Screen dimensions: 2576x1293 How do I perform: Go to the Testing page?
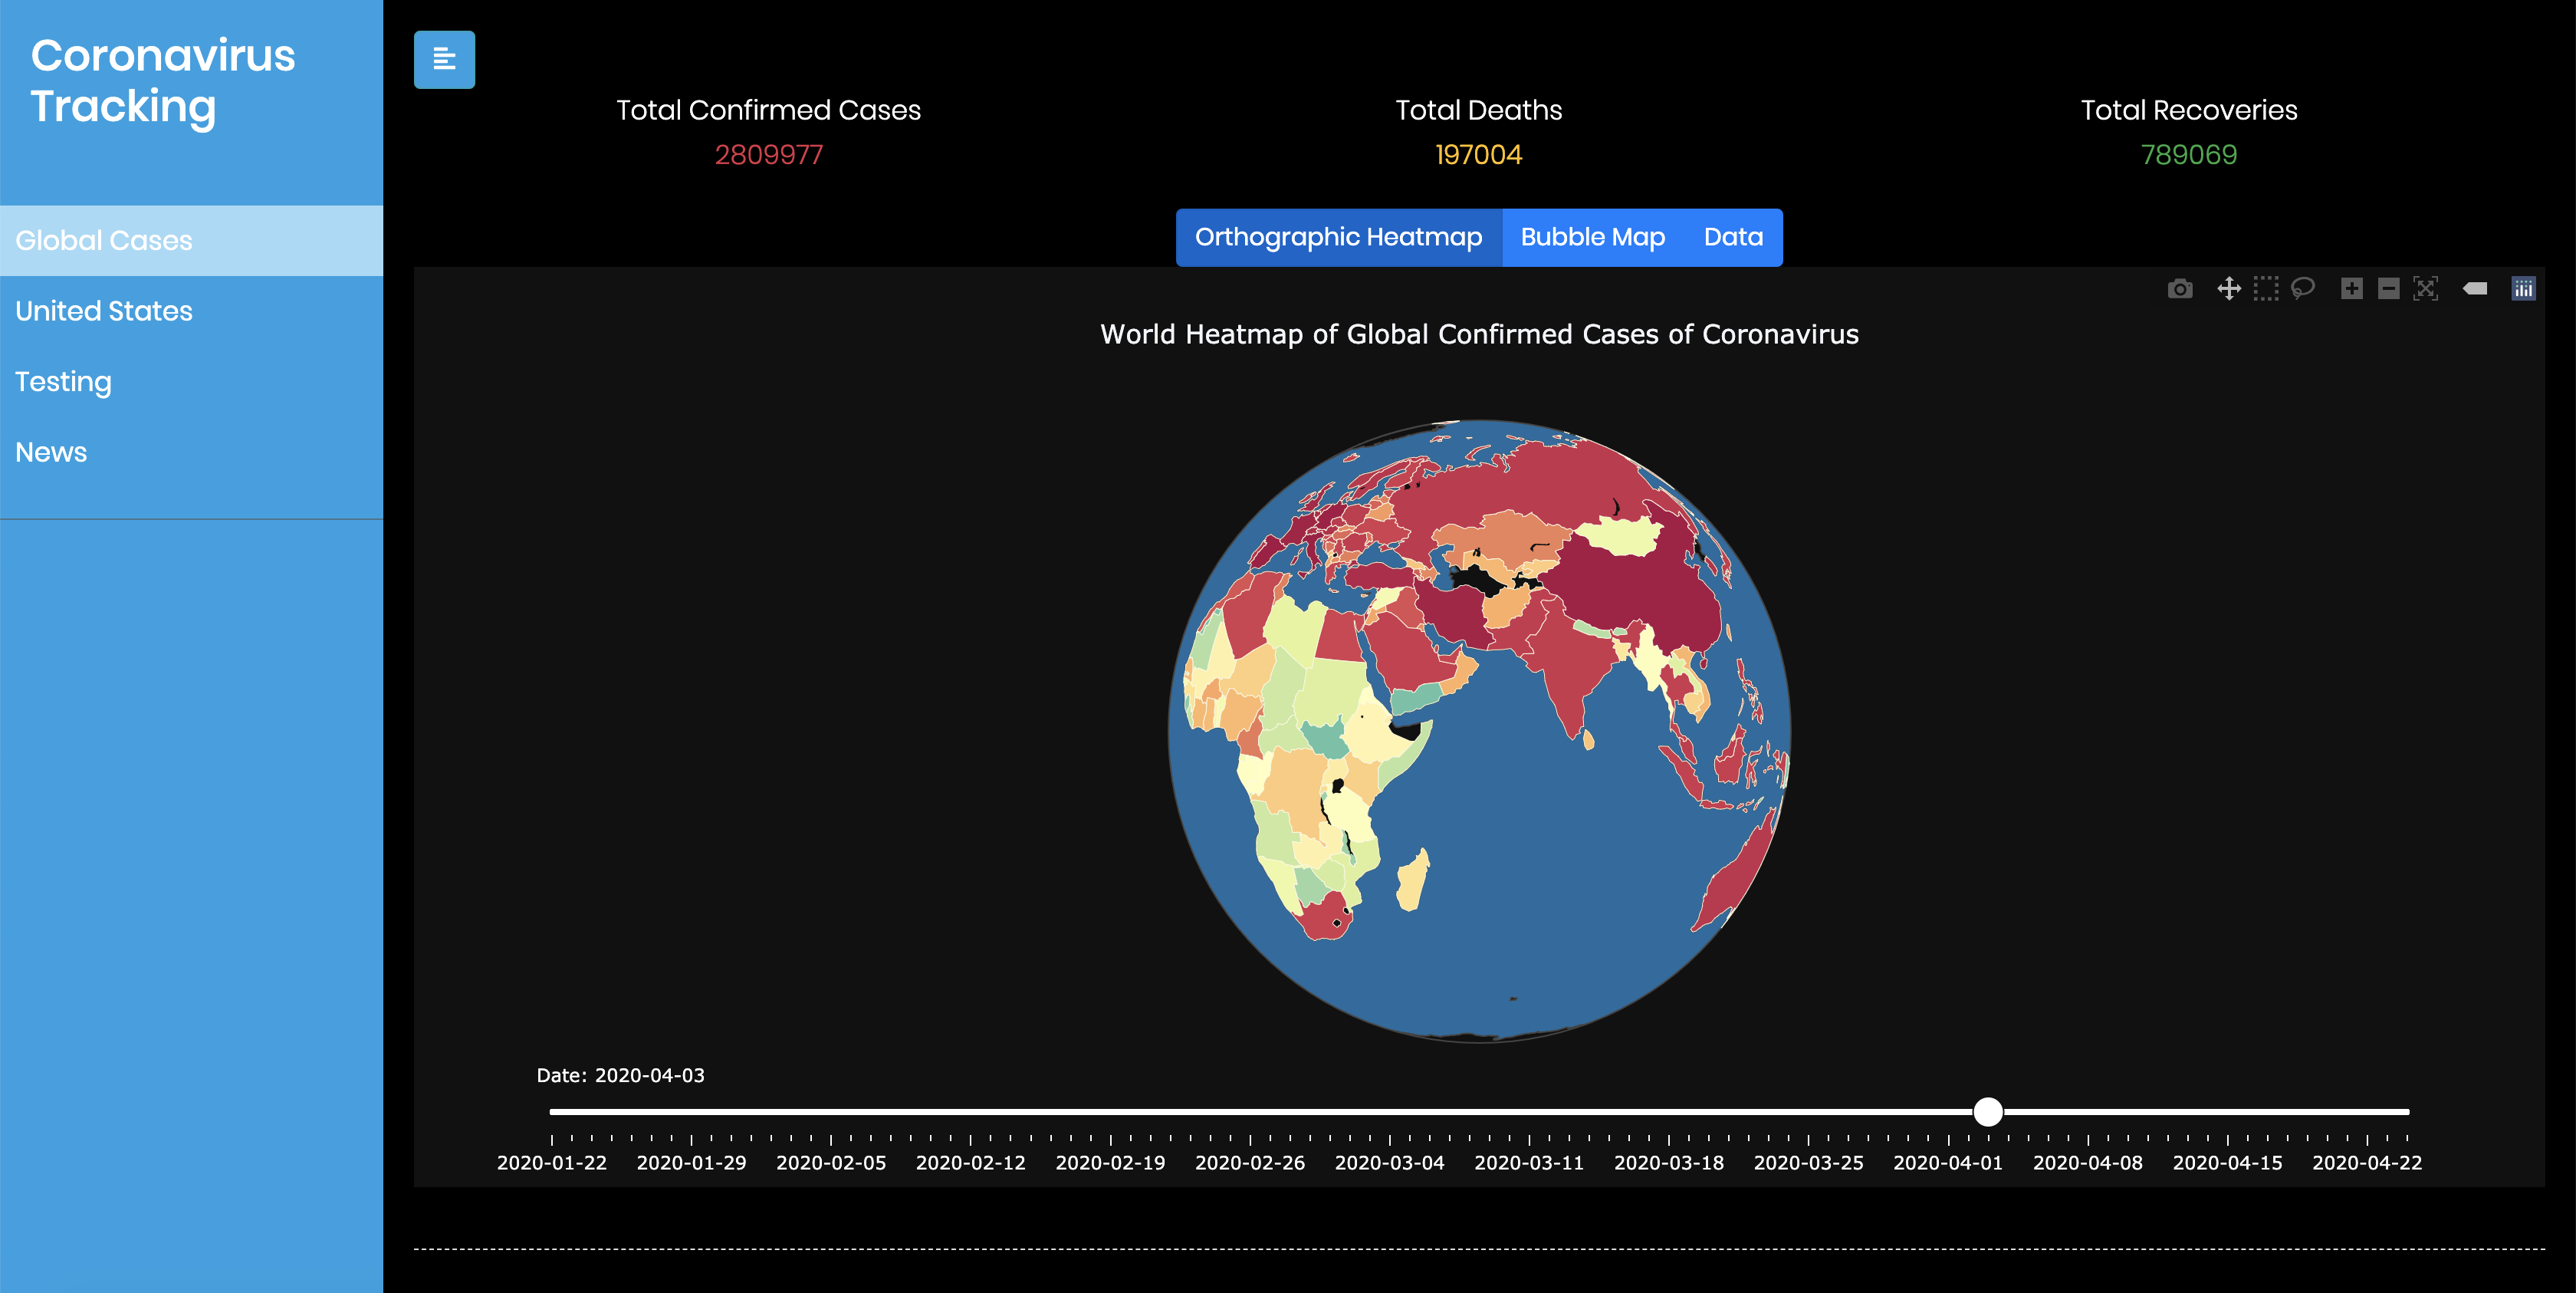63,382
